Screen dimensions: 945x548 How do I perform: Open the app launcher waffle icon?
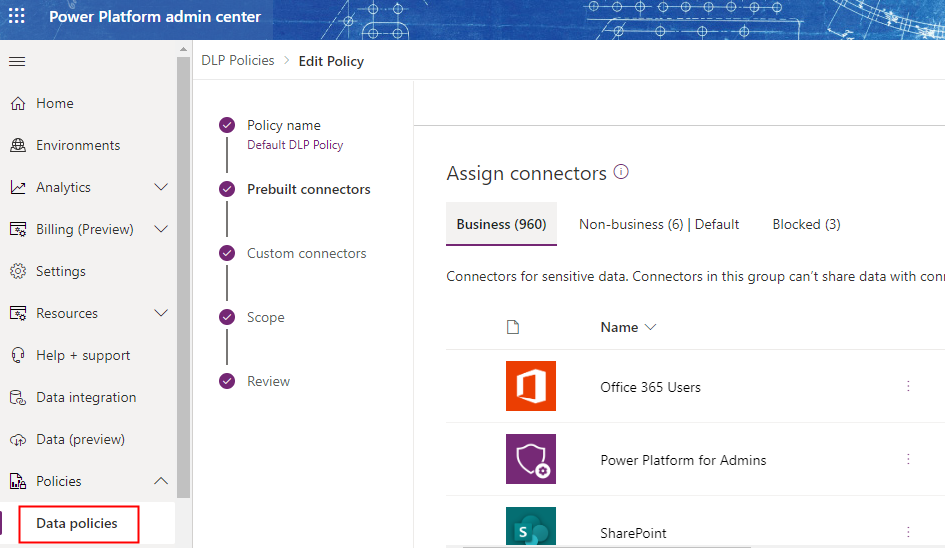point(17,17)
